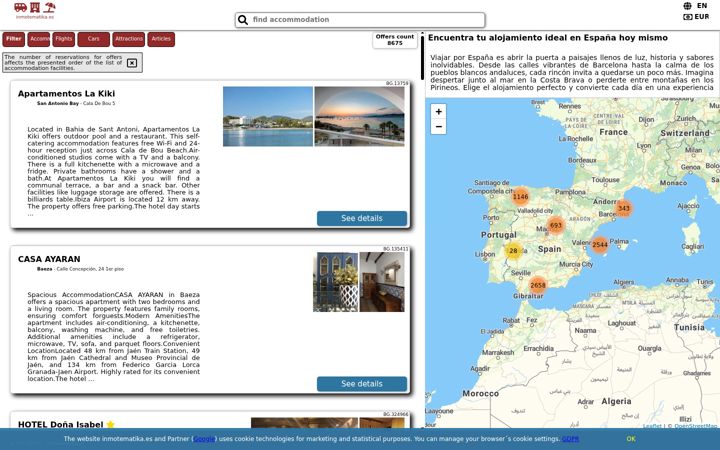Open the 343 map cluster near Barcelona

[x=624, y=208]
